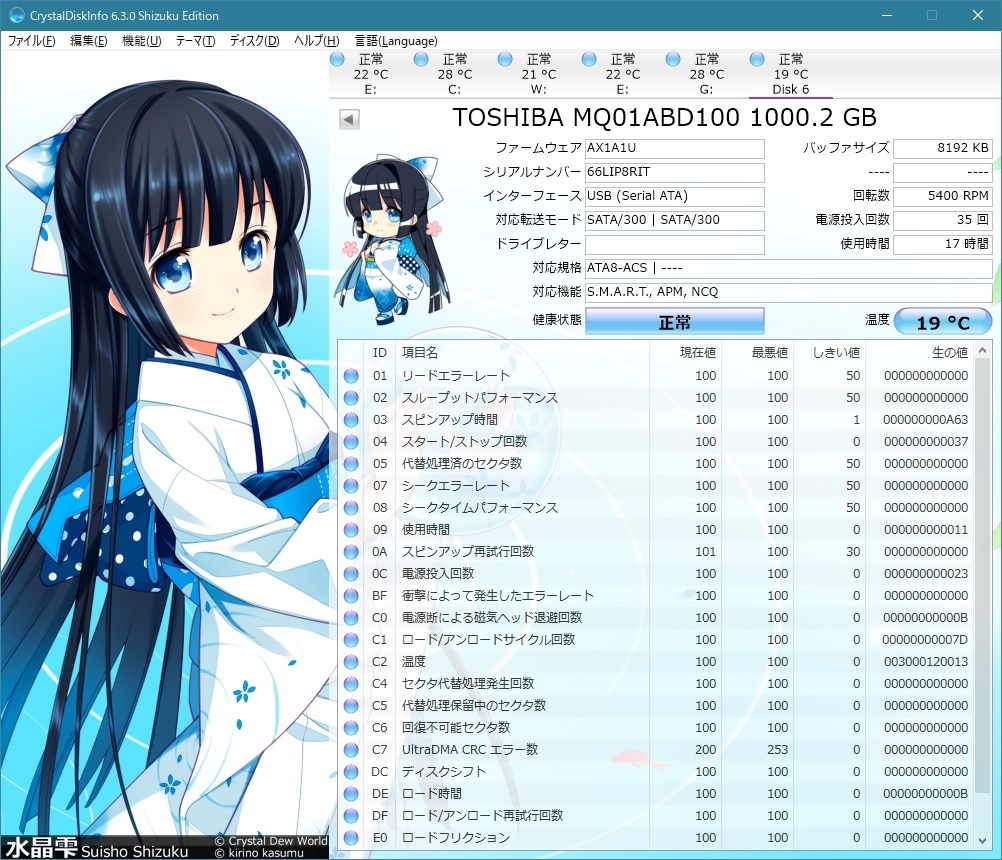Open the テーマ(T) menu
Viewport: 1002px width, 860px height.
196,41
